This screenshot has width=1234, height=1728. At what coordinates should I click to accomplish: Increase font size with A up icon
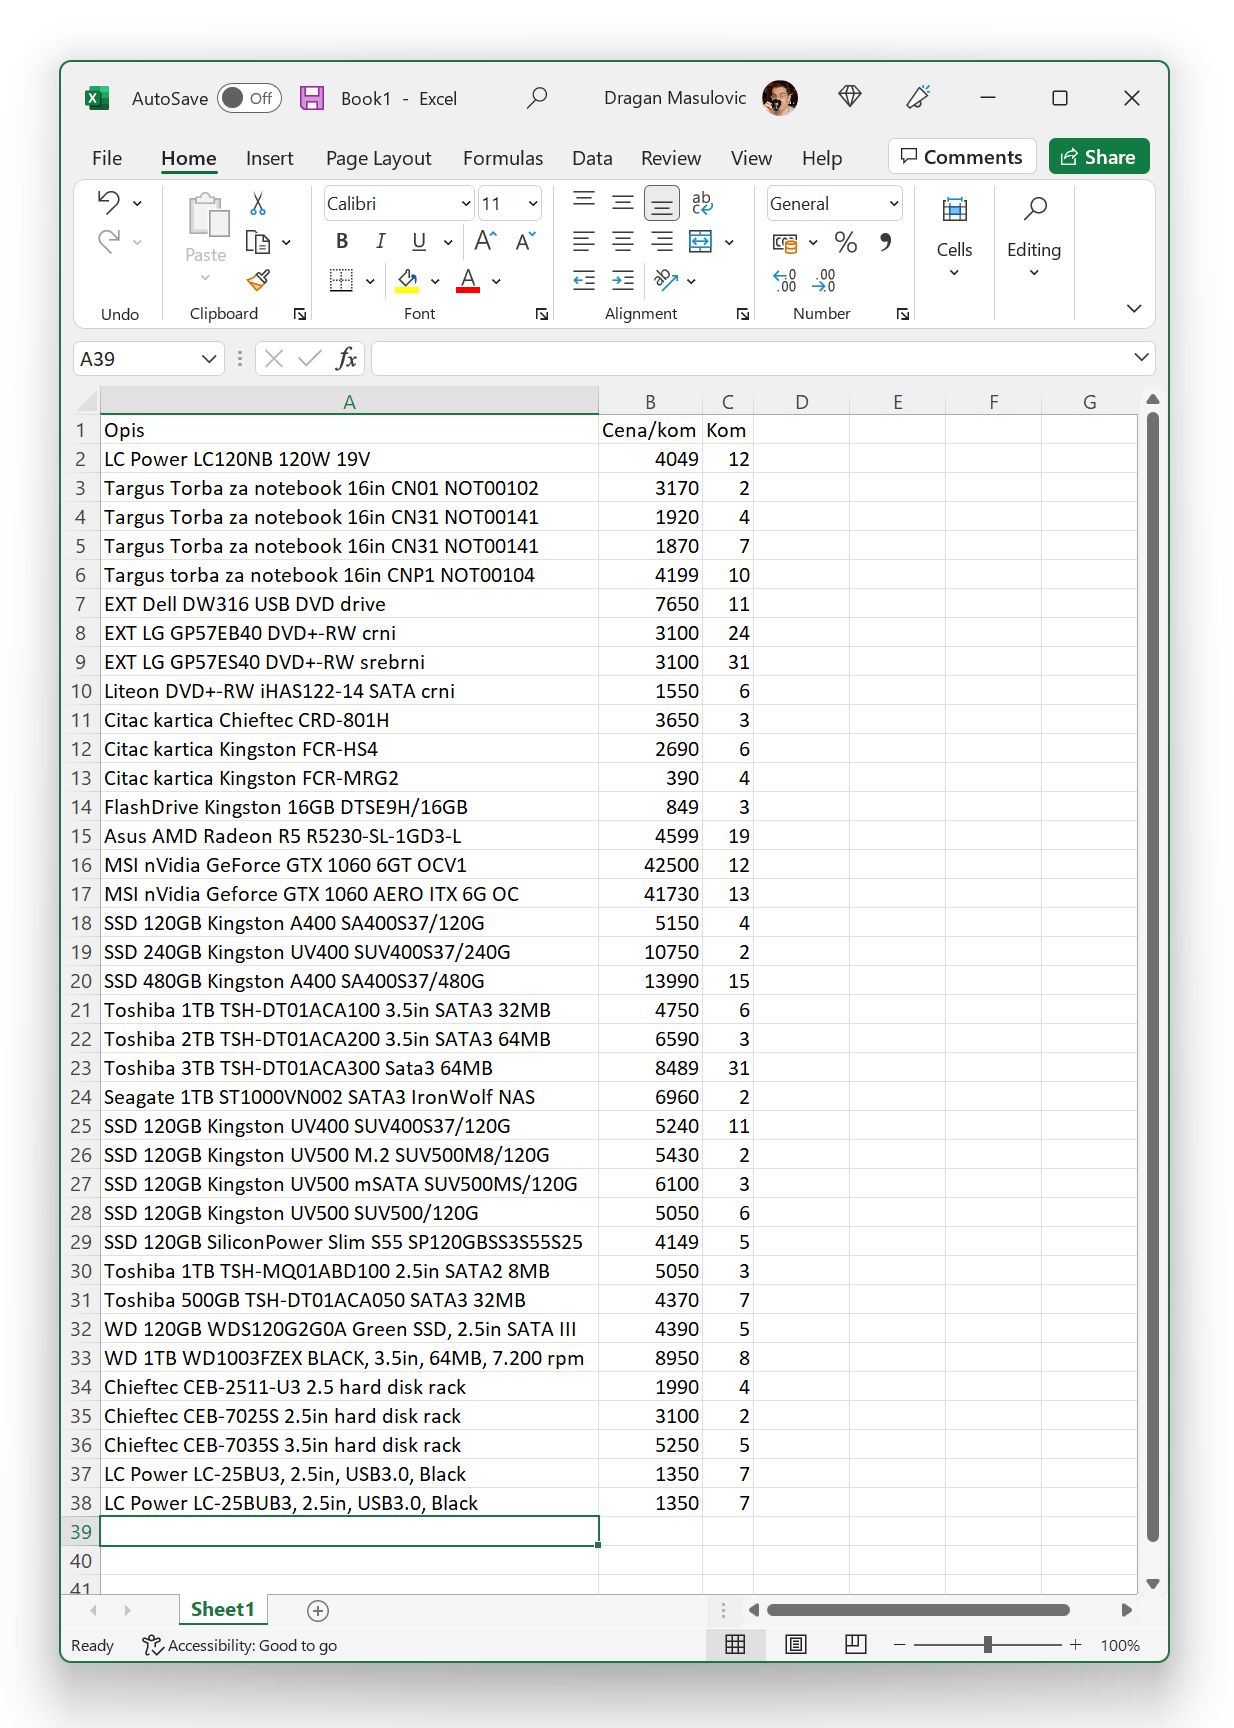485,241
